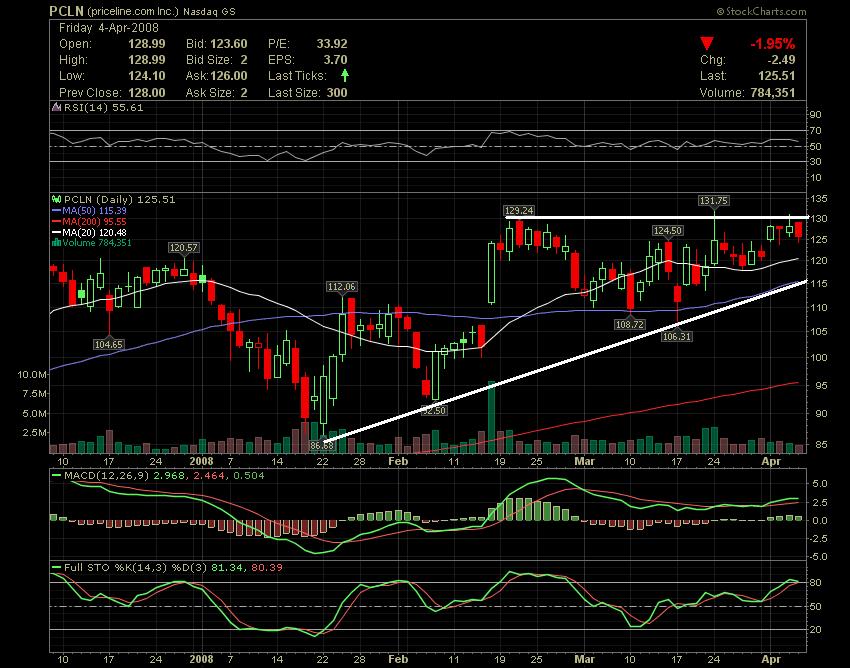Viewport: 850px width, 668px height.
Task: Click the green Last Ticks up arrow
Action: (345, 75)
